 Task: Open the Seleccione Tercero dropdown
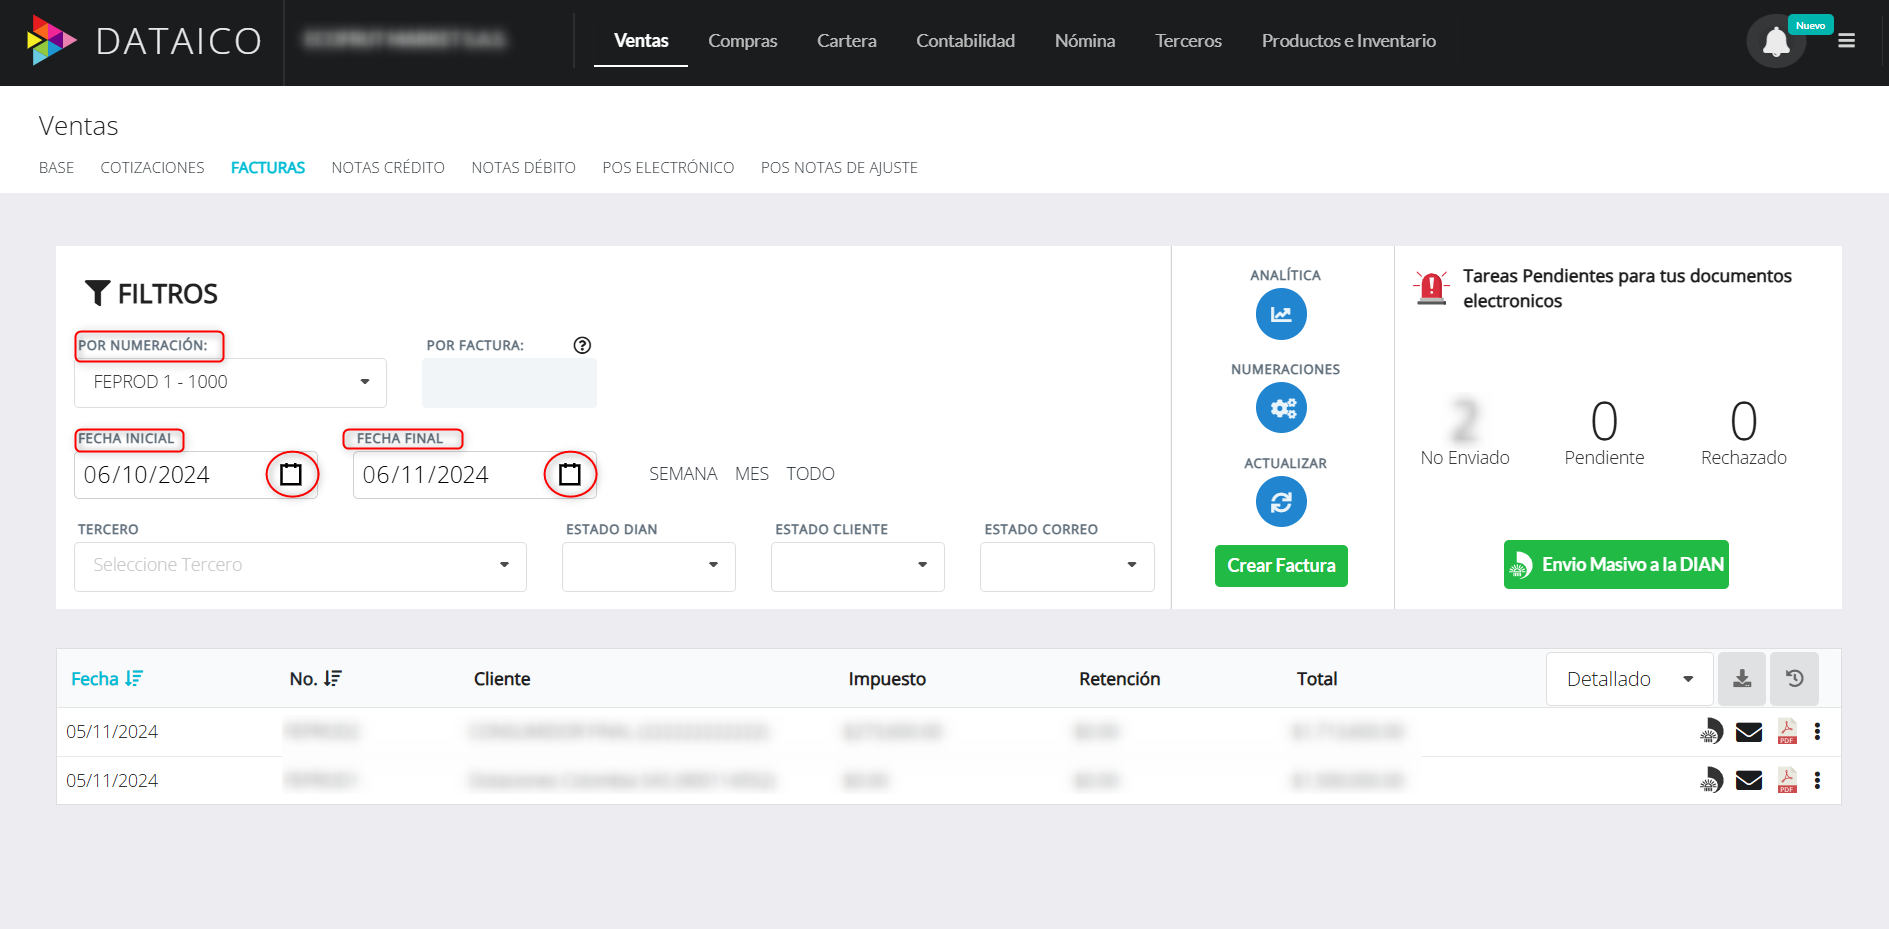pos(300,566)
